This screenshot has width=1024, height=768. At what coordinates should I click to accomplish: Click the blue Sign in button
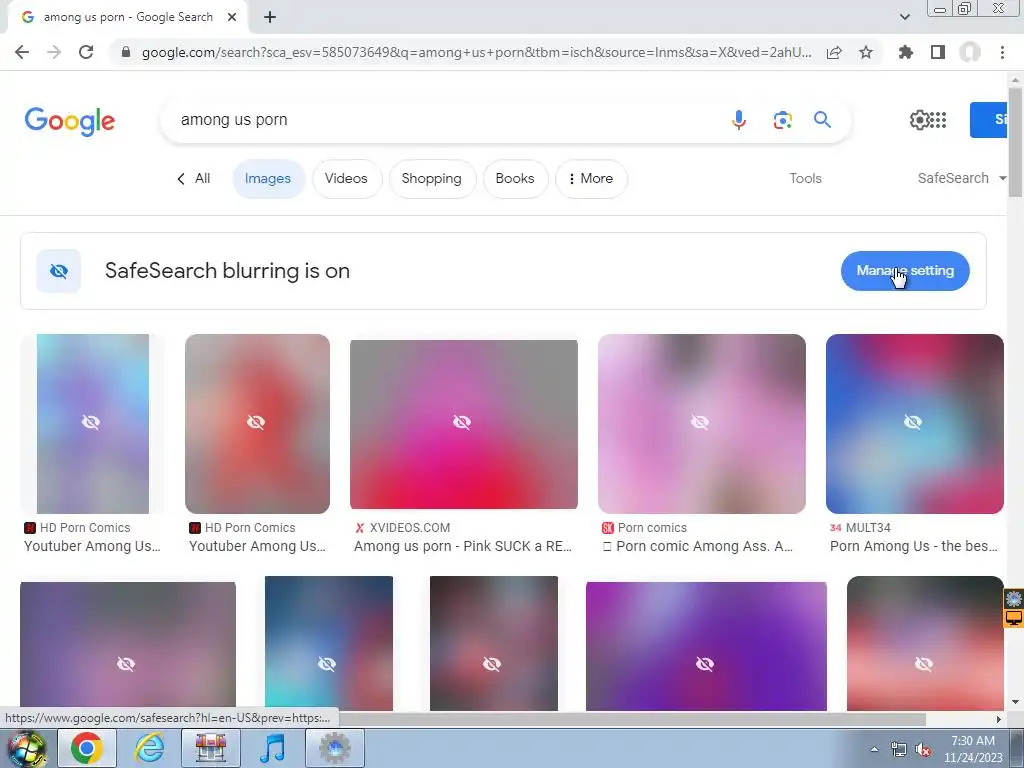coord(989,120)
